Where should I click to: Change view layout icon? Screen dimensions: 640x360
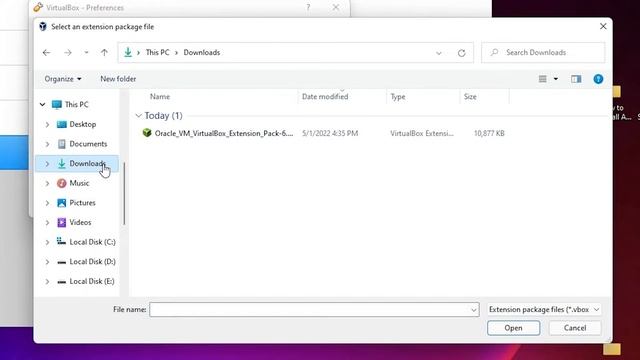pyautogui.click(x=542, y=79)
